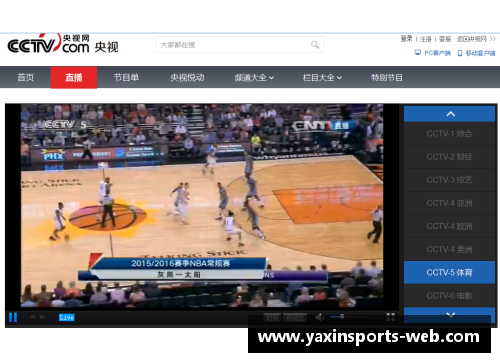Go to the 首页 tab
This screenshot has width=500, height=362.
(x=26, y=78)
